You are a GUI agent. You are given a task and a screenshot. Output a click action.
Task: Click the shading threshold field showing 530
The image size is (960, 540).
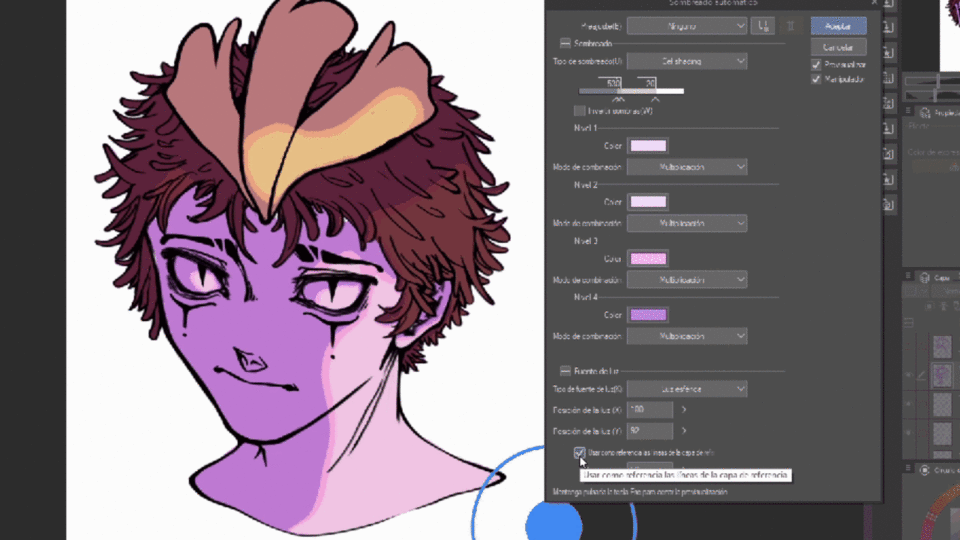(x=610, y=83)
